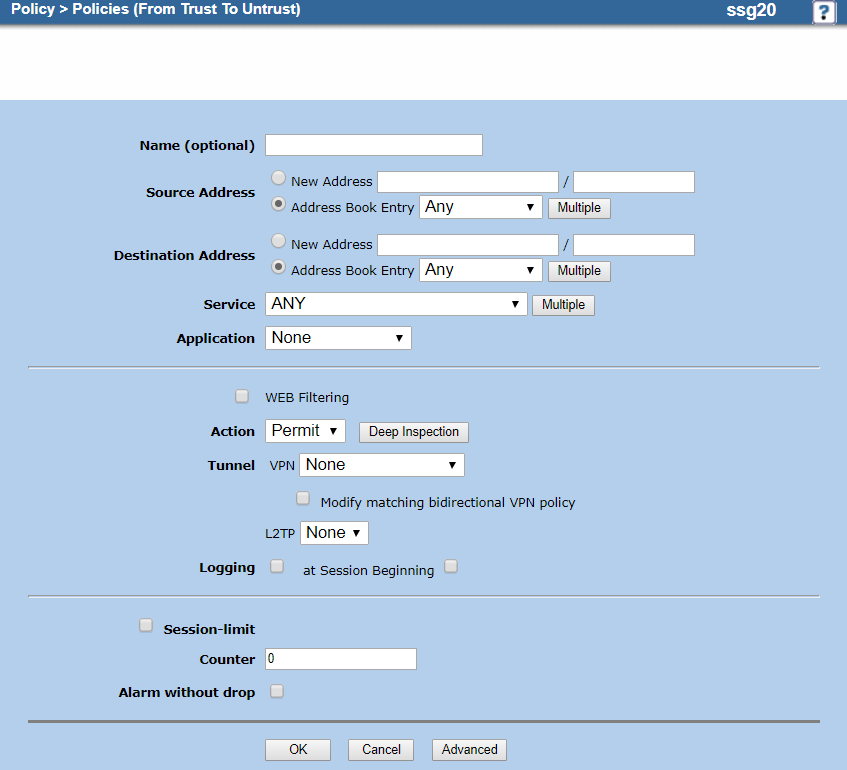The height and width of the screenshot is (770, 847).
Task: Open the Advanced policy settings
Action: (469, 749)
